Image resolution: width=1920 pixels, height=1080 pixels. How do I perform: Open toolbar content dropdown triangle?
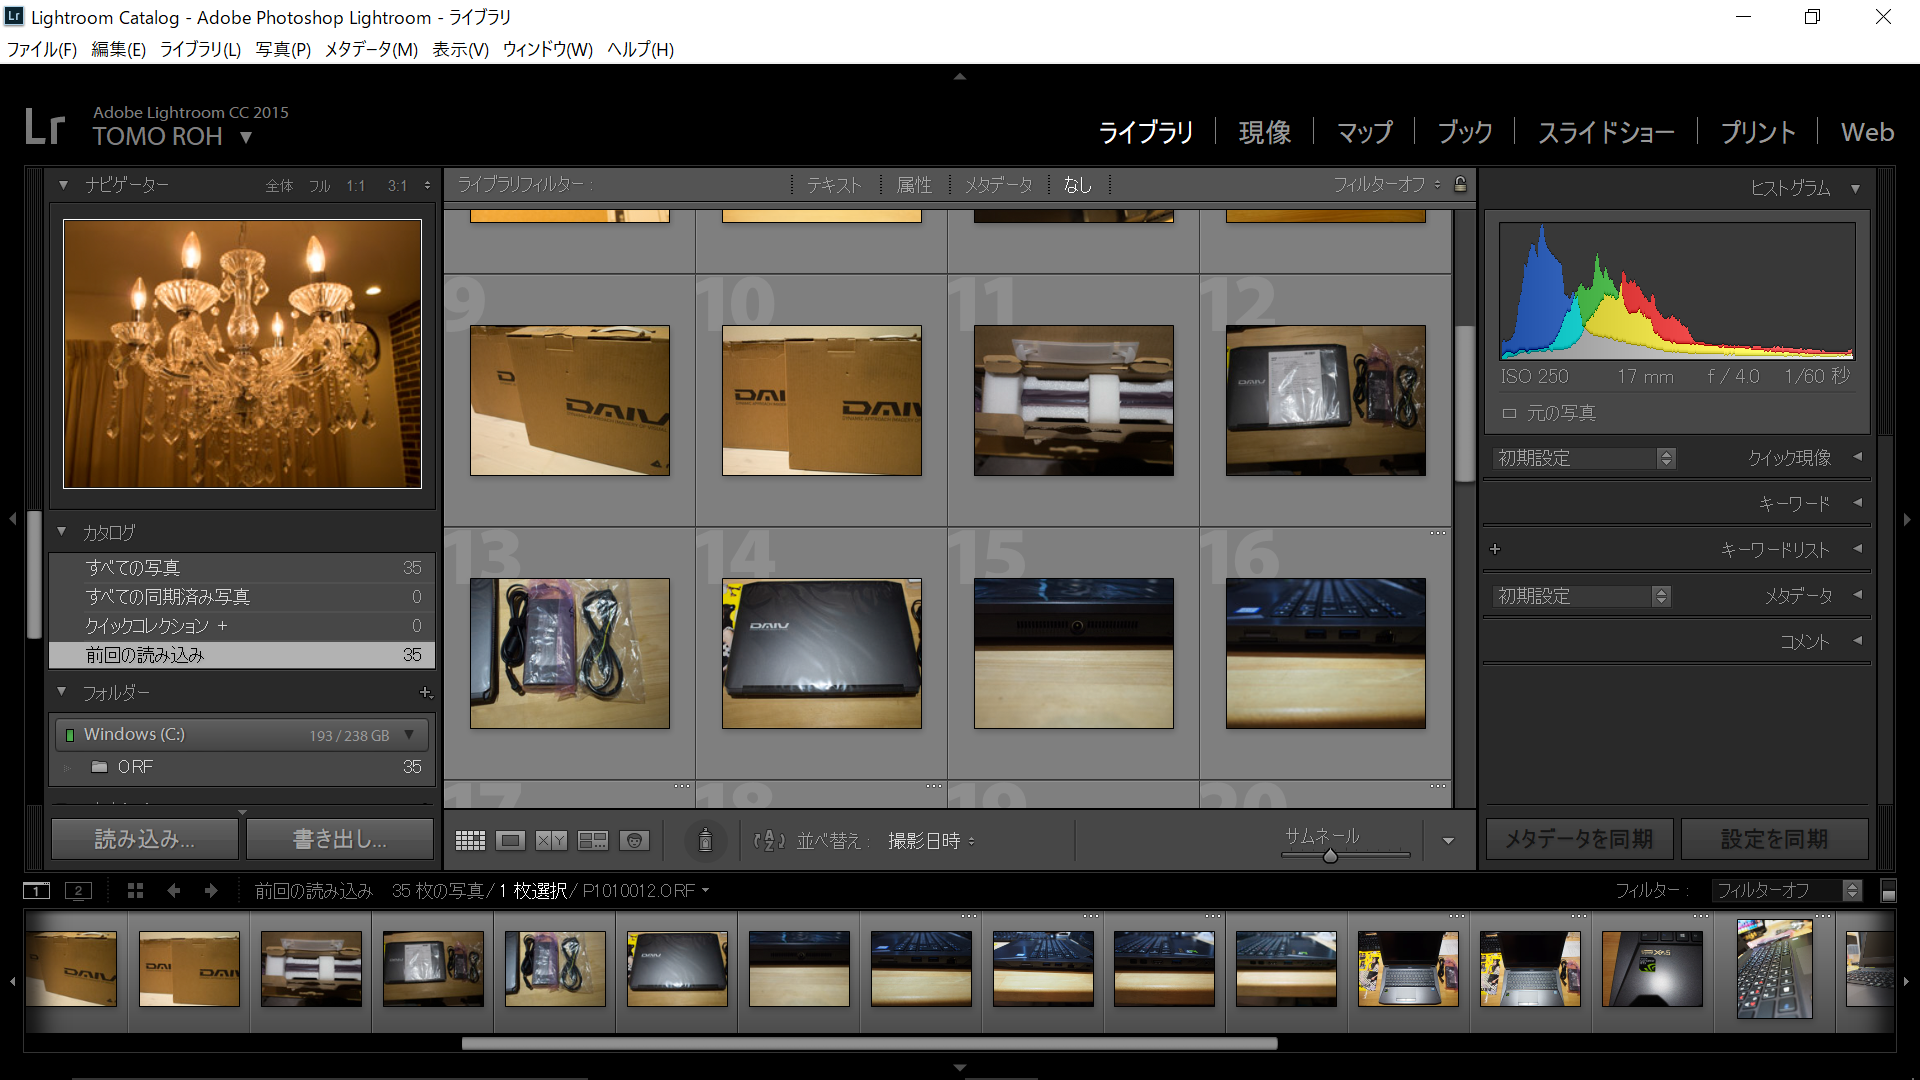pos(1448,841)
